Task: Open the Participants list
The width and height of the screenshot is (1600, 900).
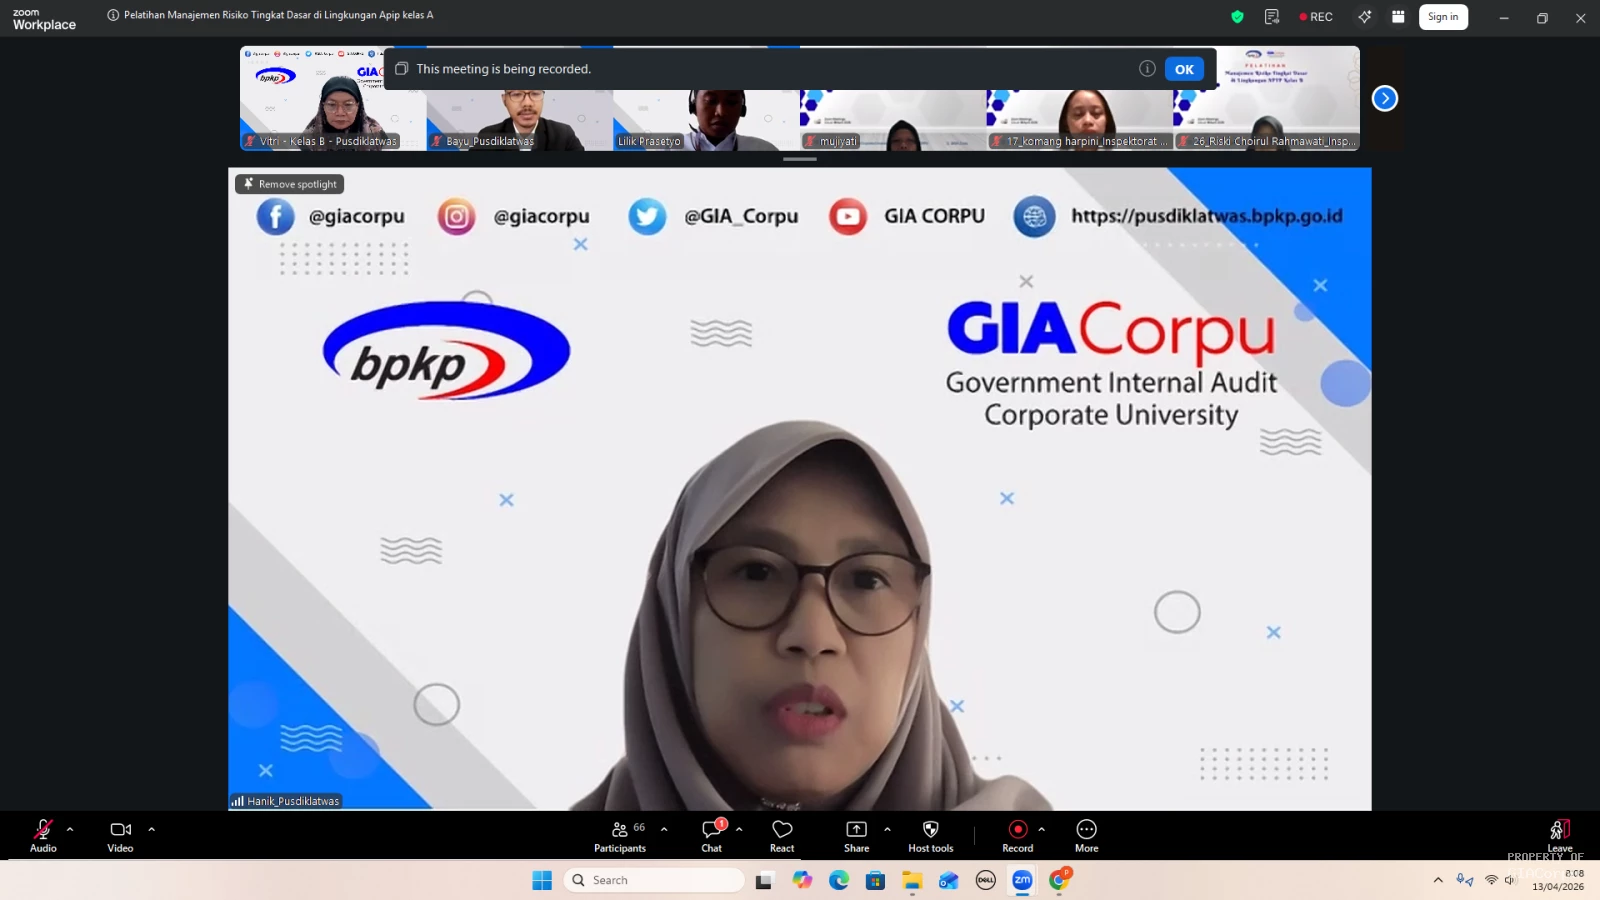Action: pyautogui.click(x=620, y=830)
